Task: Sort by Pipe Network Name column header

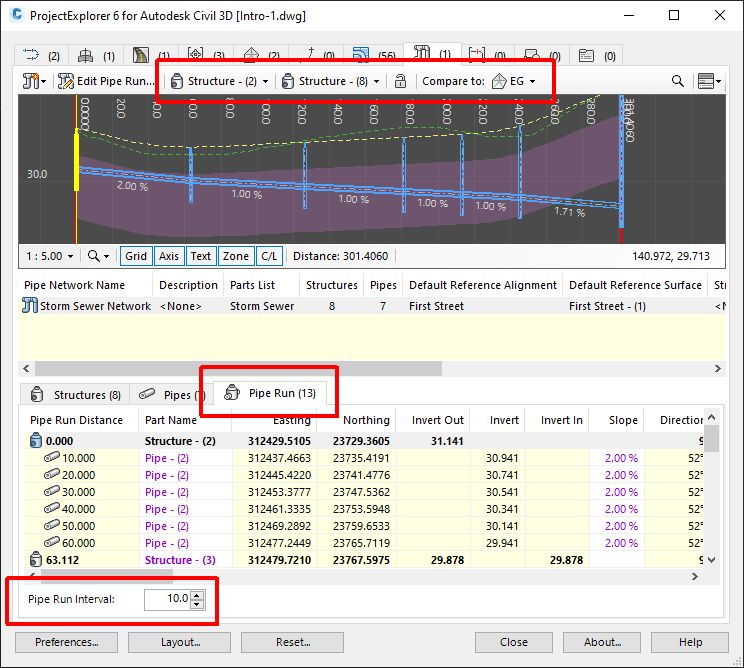Action: pos(74,285)
